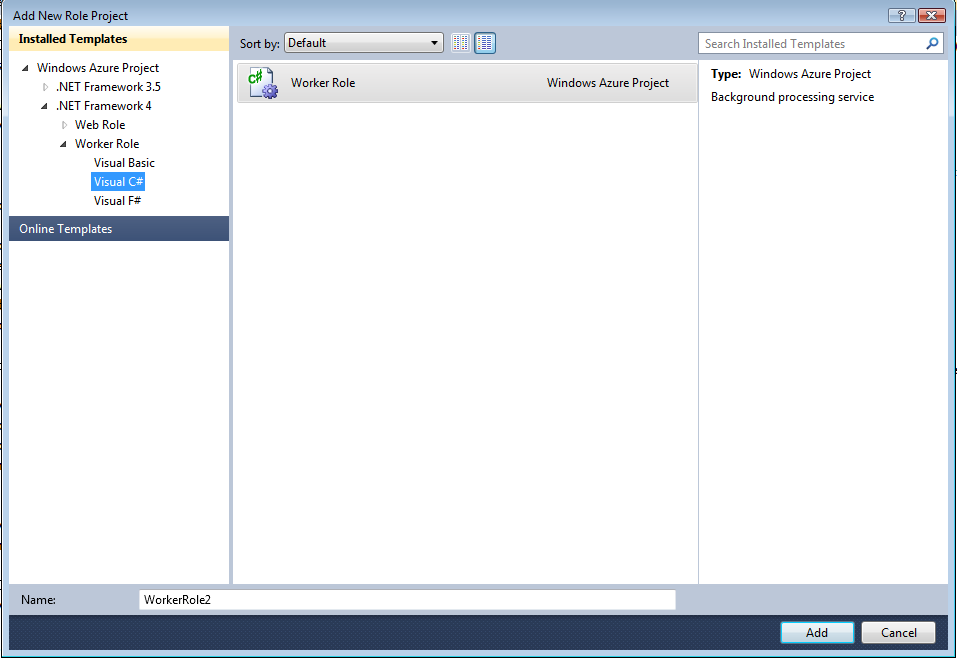Screen dimensions: 957x658
Task: Select .NET Framework 4 tree item
Action: pos(103,106)
